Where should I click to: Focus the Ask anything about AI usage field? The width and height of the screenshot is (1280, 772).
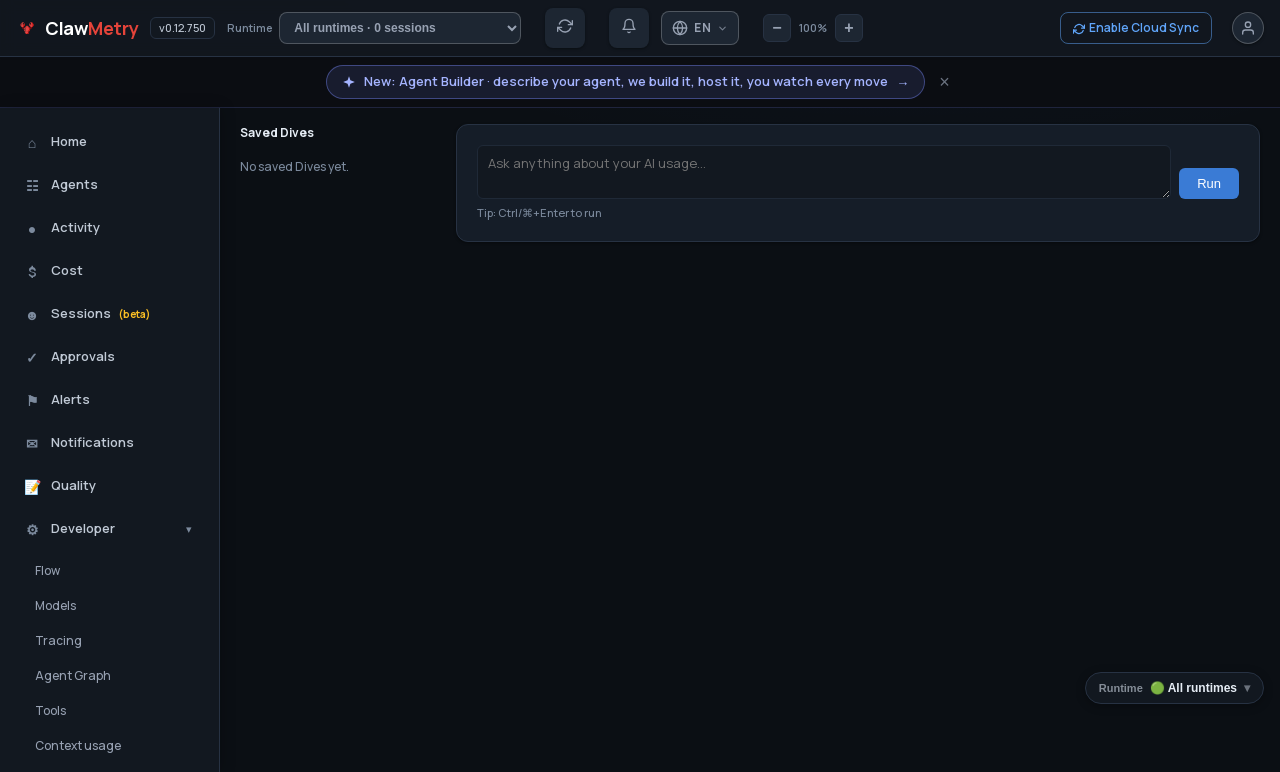click(x=824, y=172)
